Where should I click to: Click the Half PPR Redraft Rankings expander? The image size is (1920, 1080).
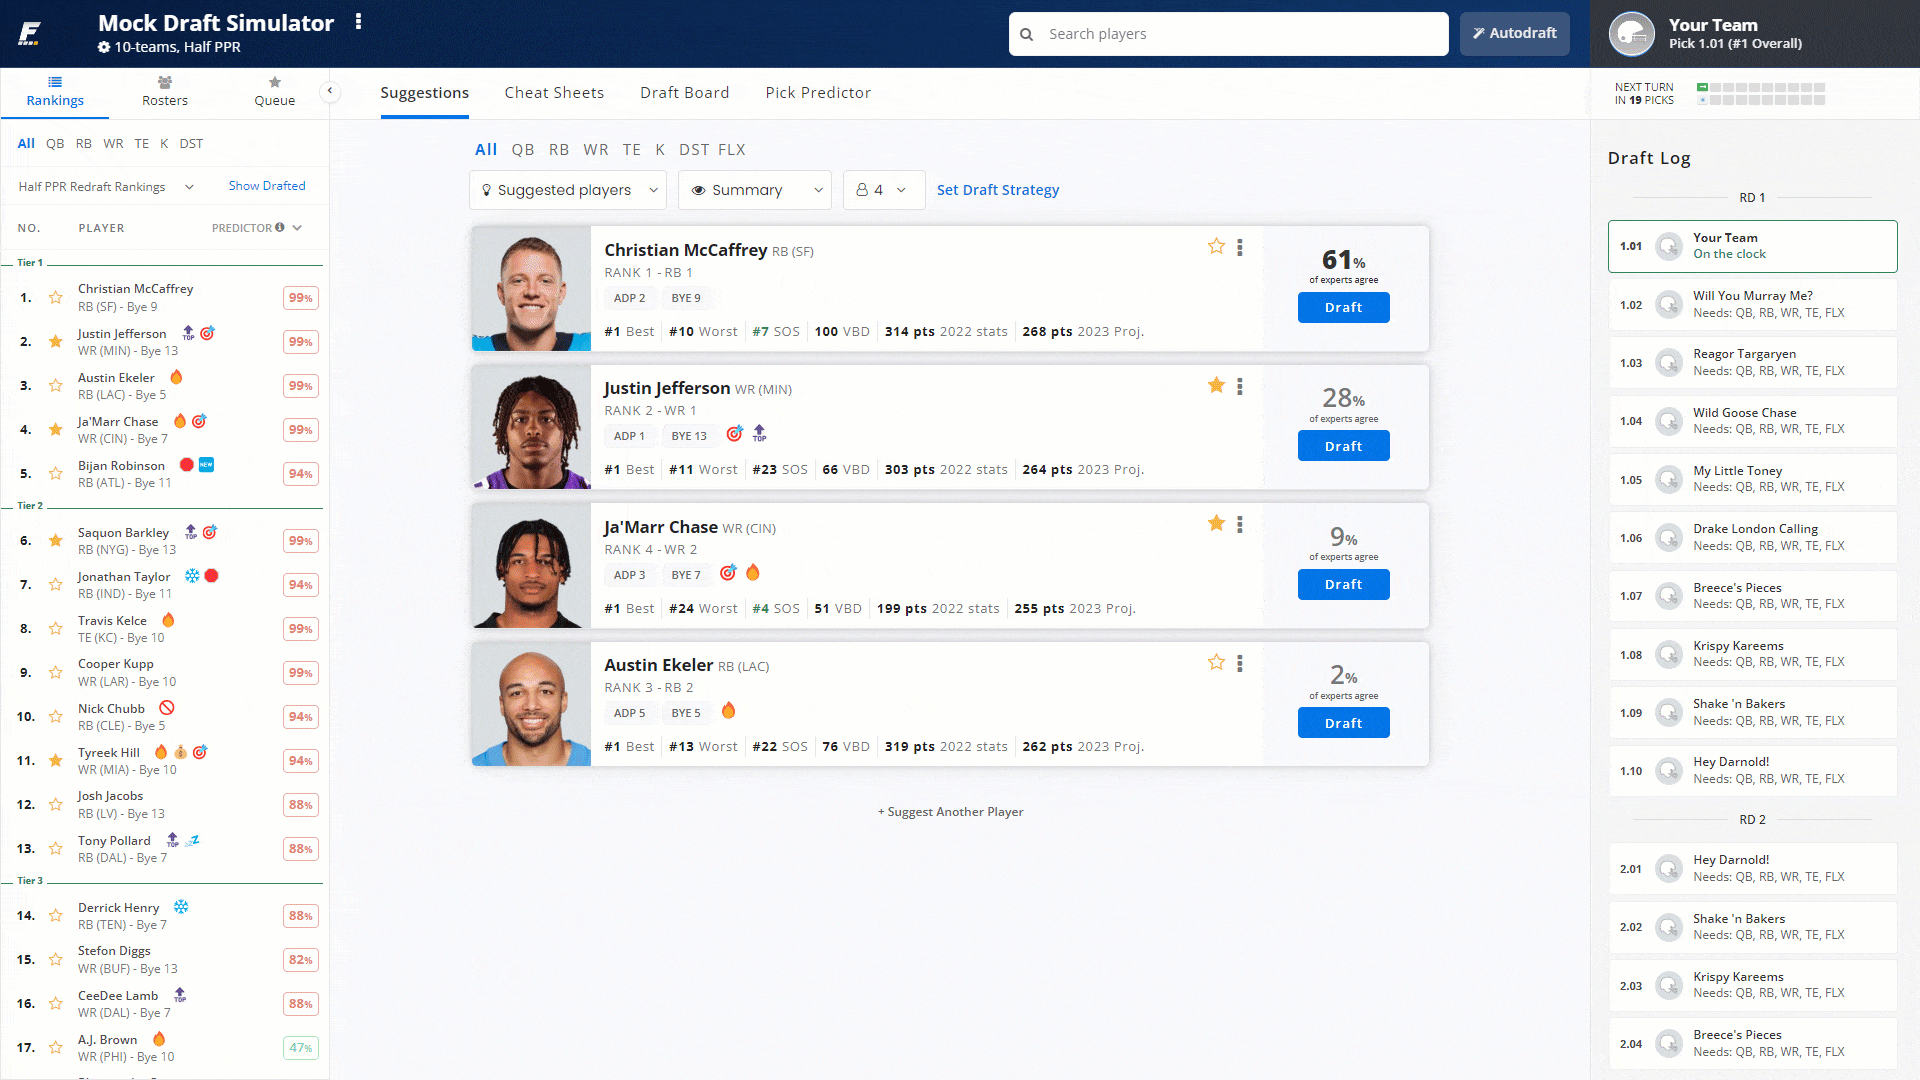click(x=104, y=185)
